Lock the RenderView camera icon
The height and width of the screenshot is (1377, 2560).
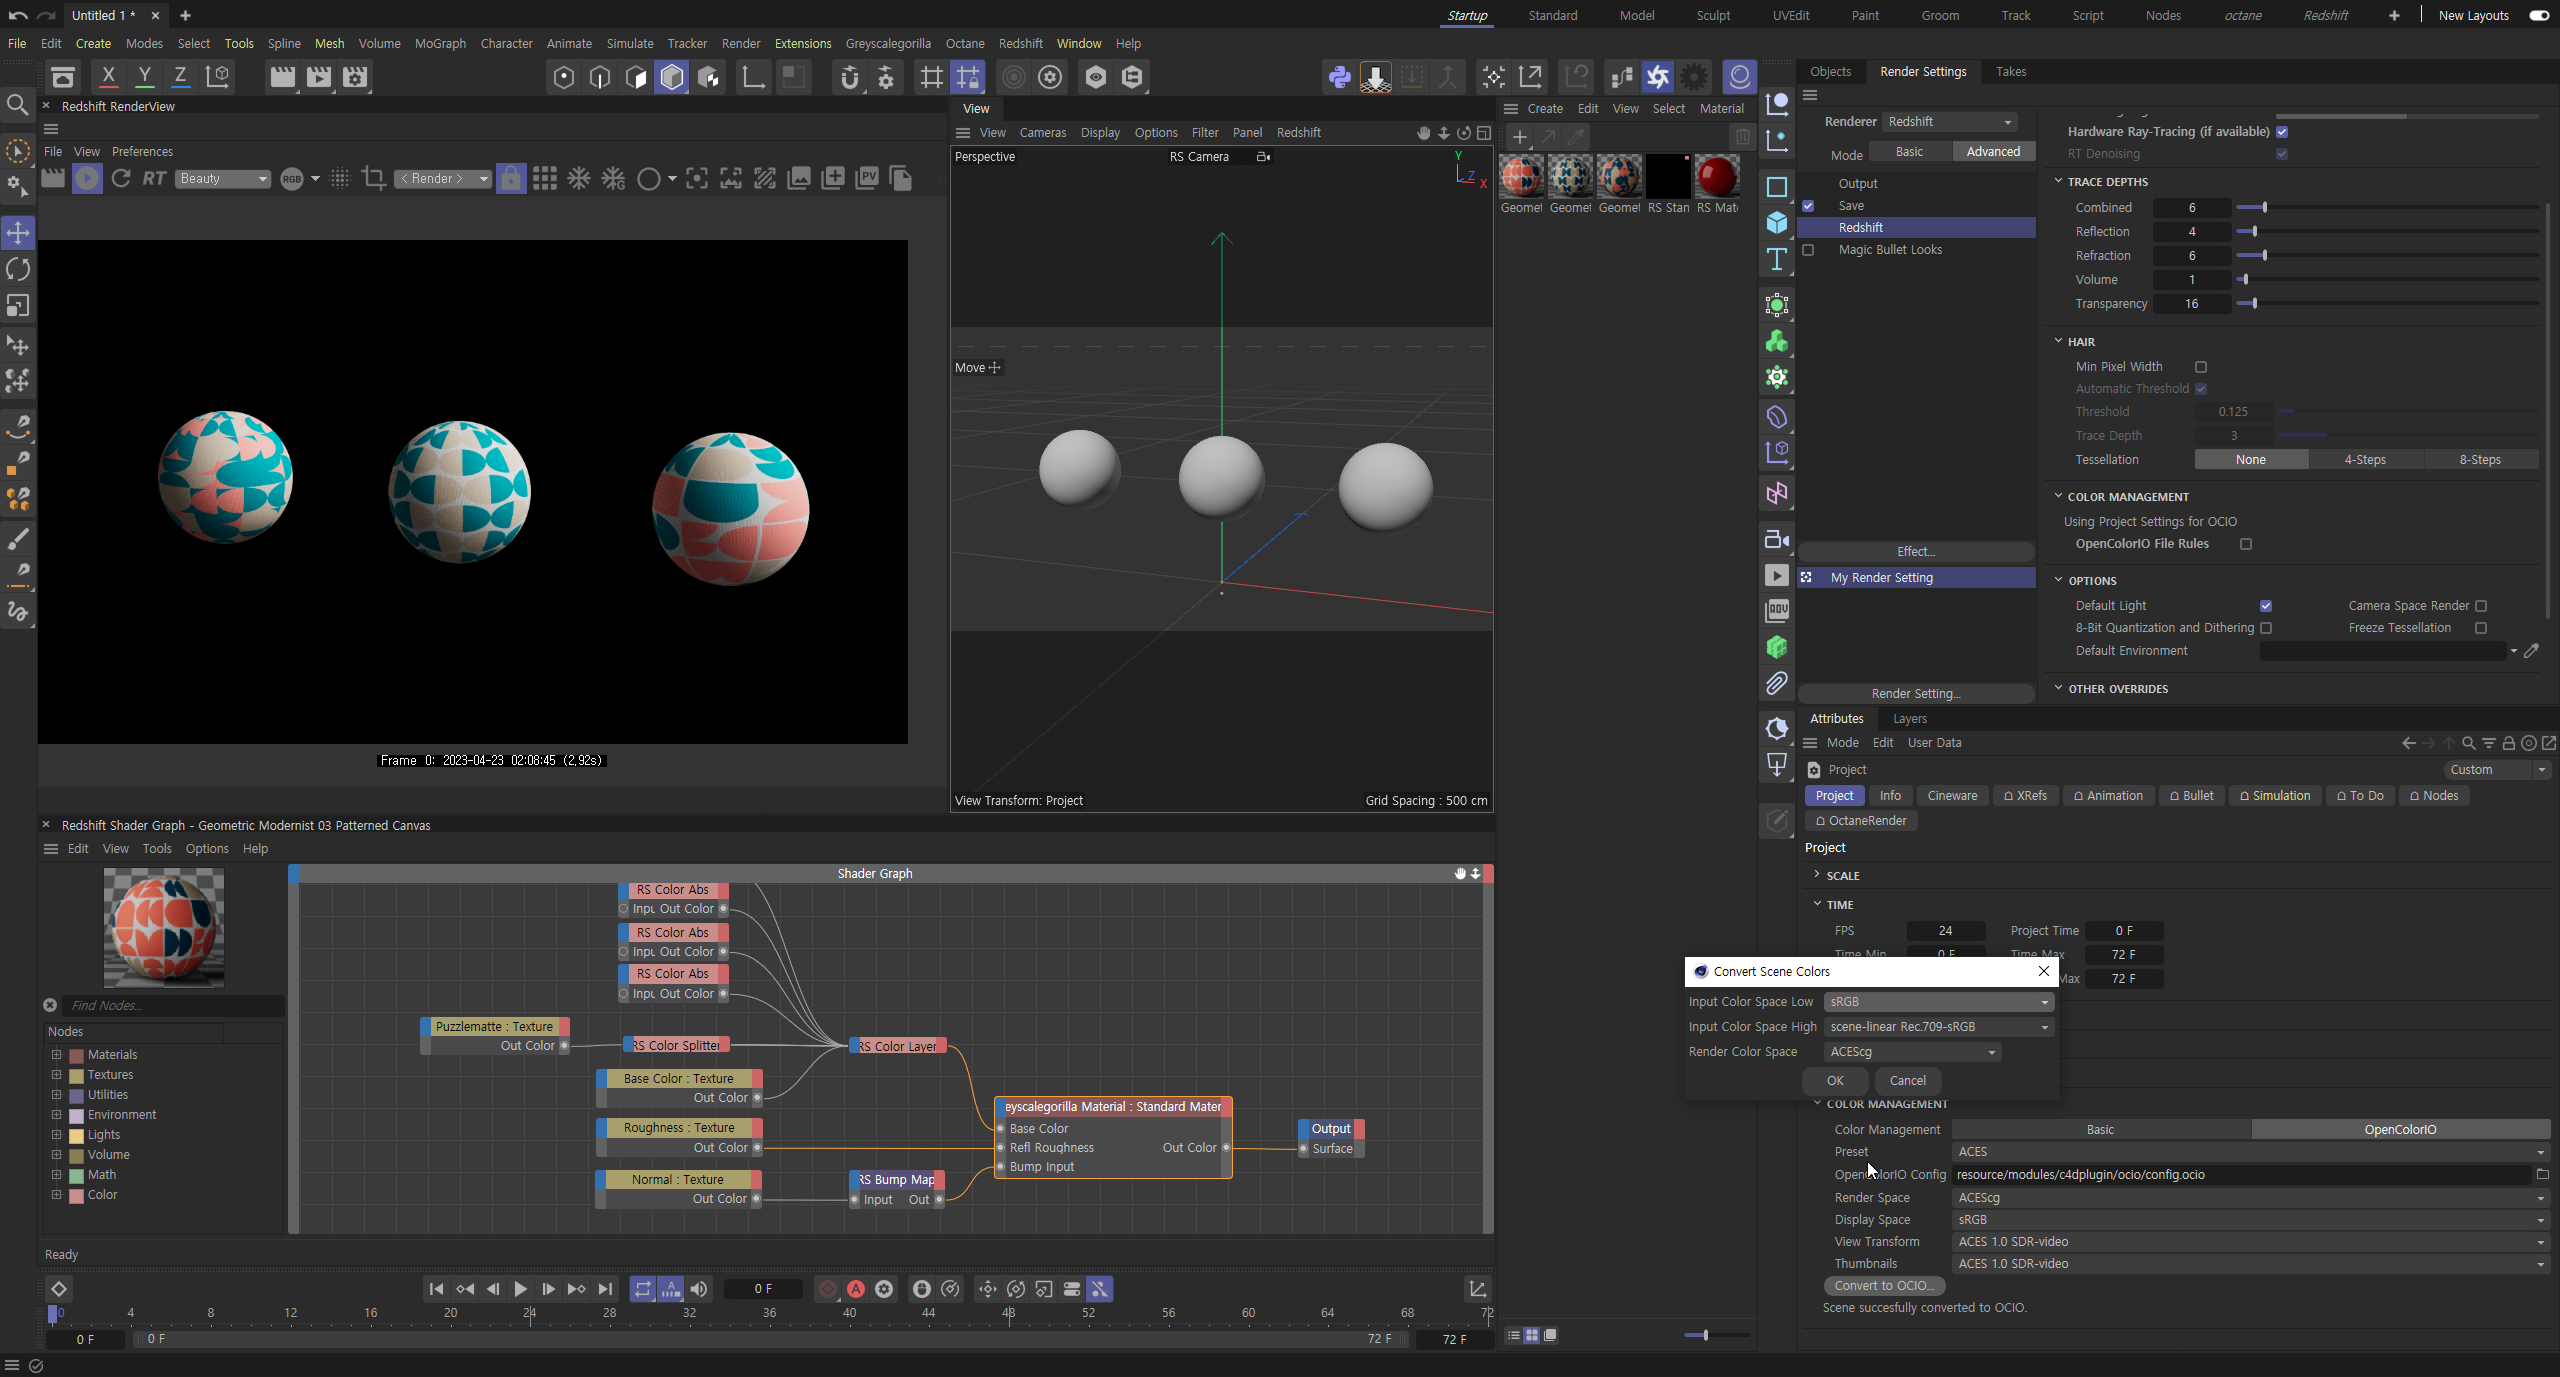(x=511, y=178)
